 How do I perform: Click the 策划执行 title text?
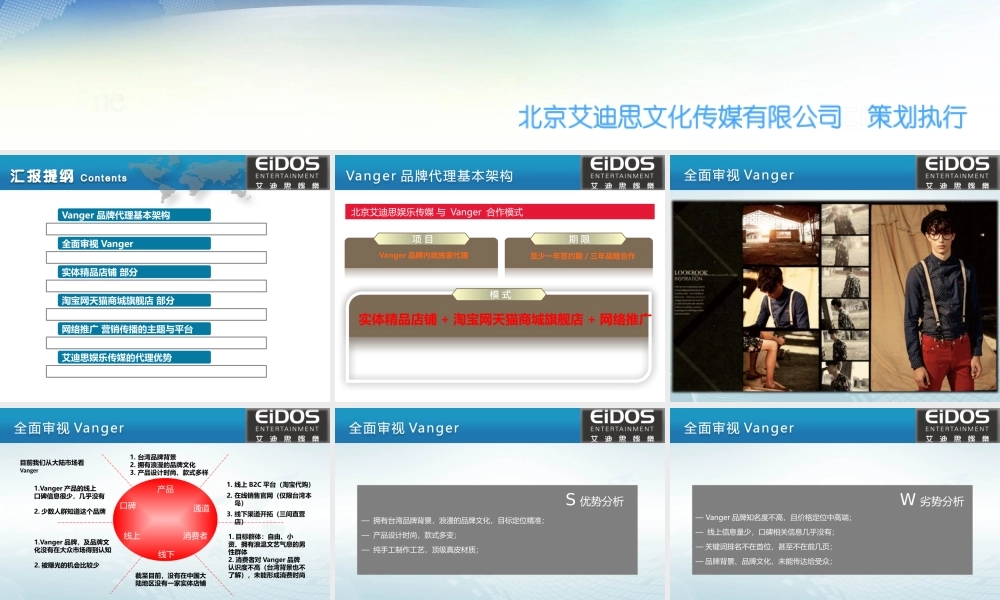916,117
